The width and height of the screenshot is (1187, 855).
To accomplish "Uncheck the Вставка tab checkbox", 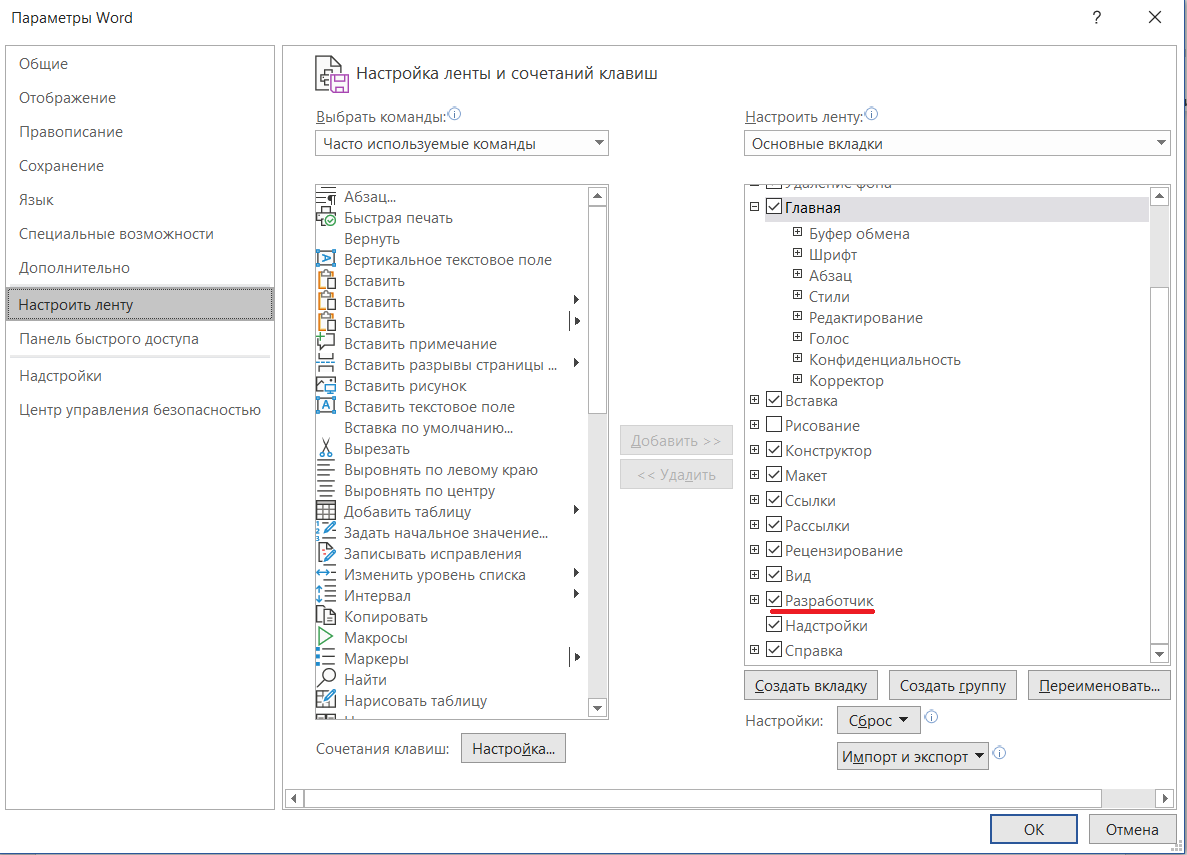I will click(774, 399).
